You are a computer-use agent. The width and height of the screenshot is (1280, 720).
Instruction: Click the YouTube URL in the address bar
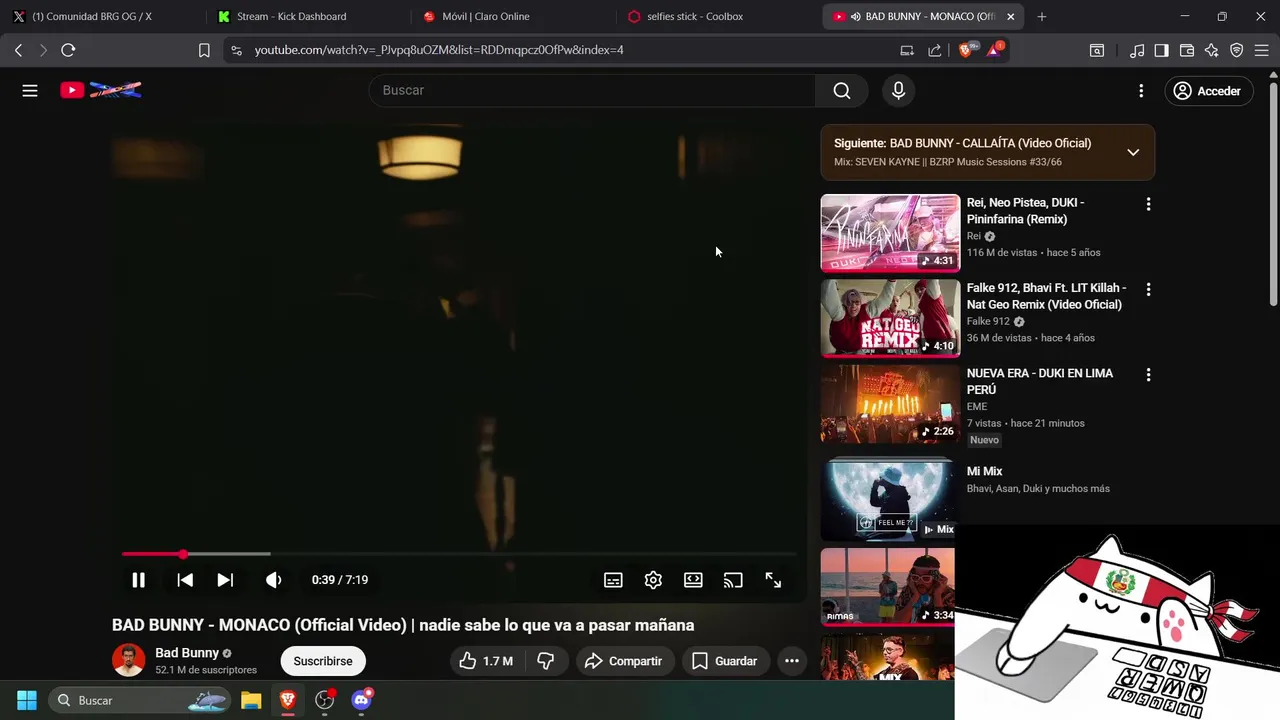[439, 50]
